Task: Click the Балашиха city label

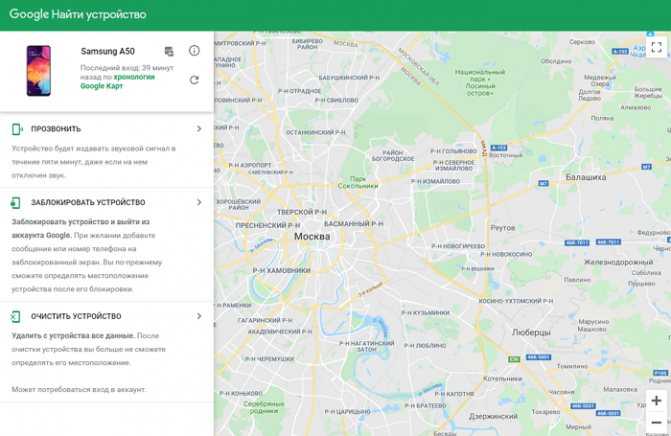Action: 586,177
